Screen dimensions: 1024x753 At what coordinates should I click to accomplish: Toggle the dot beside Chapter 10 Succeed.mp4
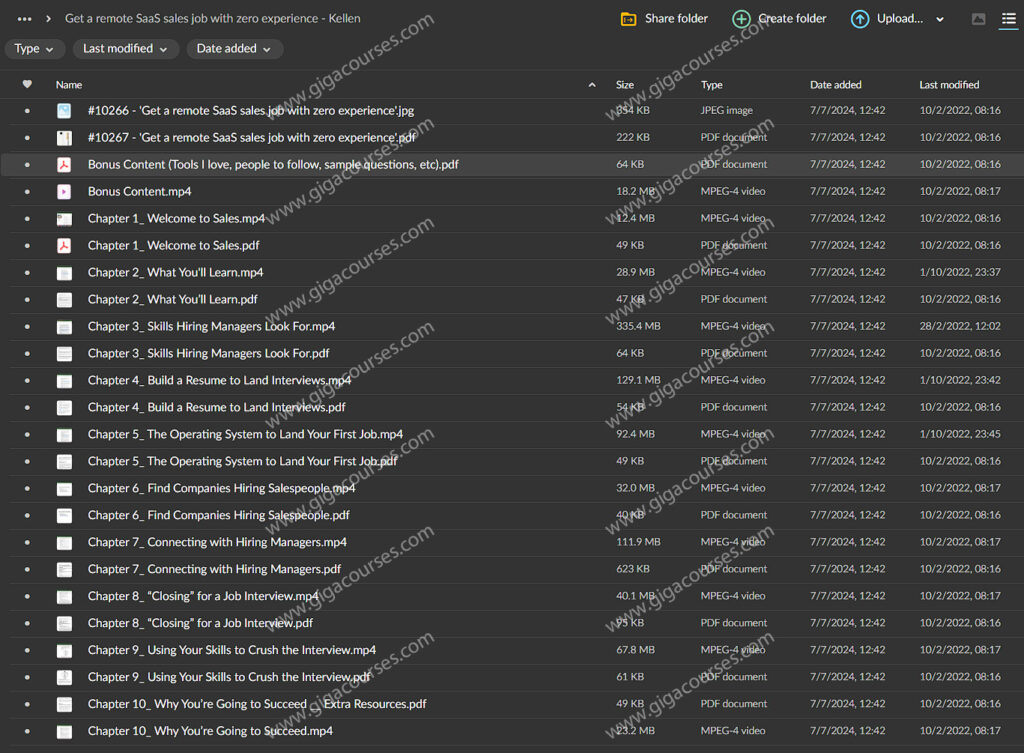click(x=27, y=732)
